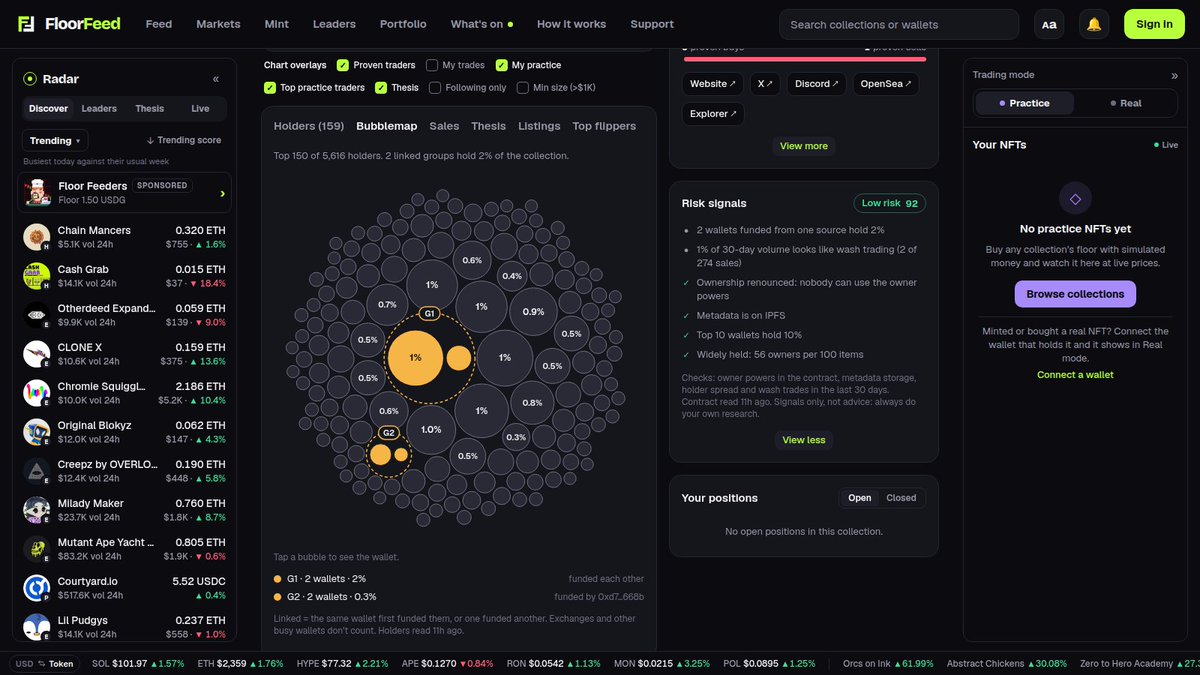Open the Cash Grab collection avatar
The image size is (1200, 675).
[37, 276]
